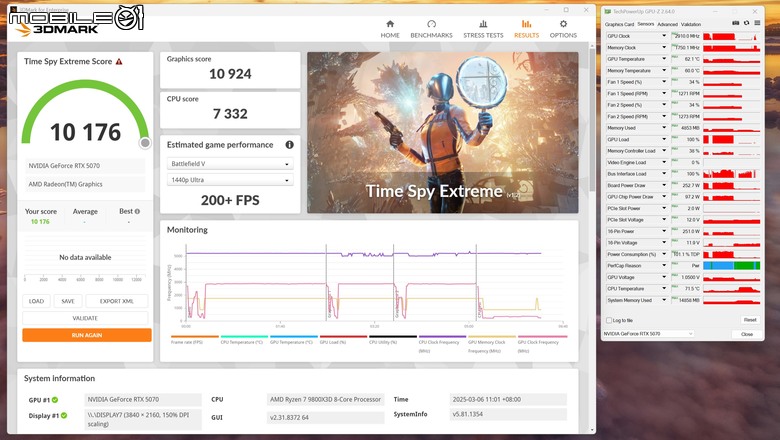Click the NVIDIA GeForce RTX 5070 field under score
Image resolution: width=780 pixels, height=440 pixels.
click(85, 166)
